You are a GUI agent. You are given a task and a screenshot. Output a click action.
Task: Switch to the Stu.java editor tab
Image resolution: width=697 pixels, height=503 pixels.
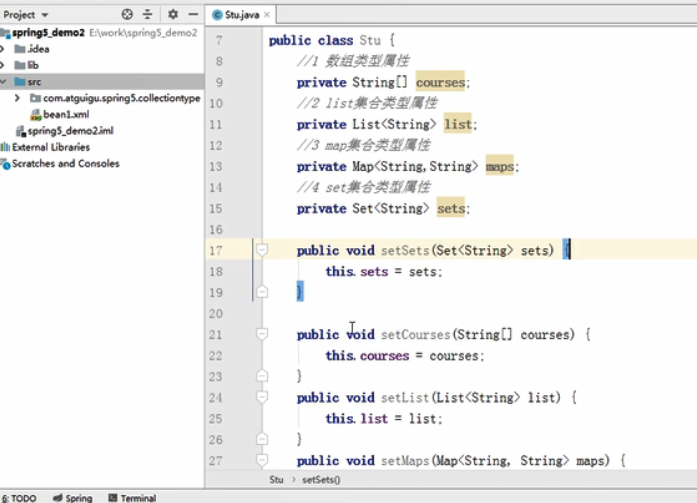(x=242, y=15)
